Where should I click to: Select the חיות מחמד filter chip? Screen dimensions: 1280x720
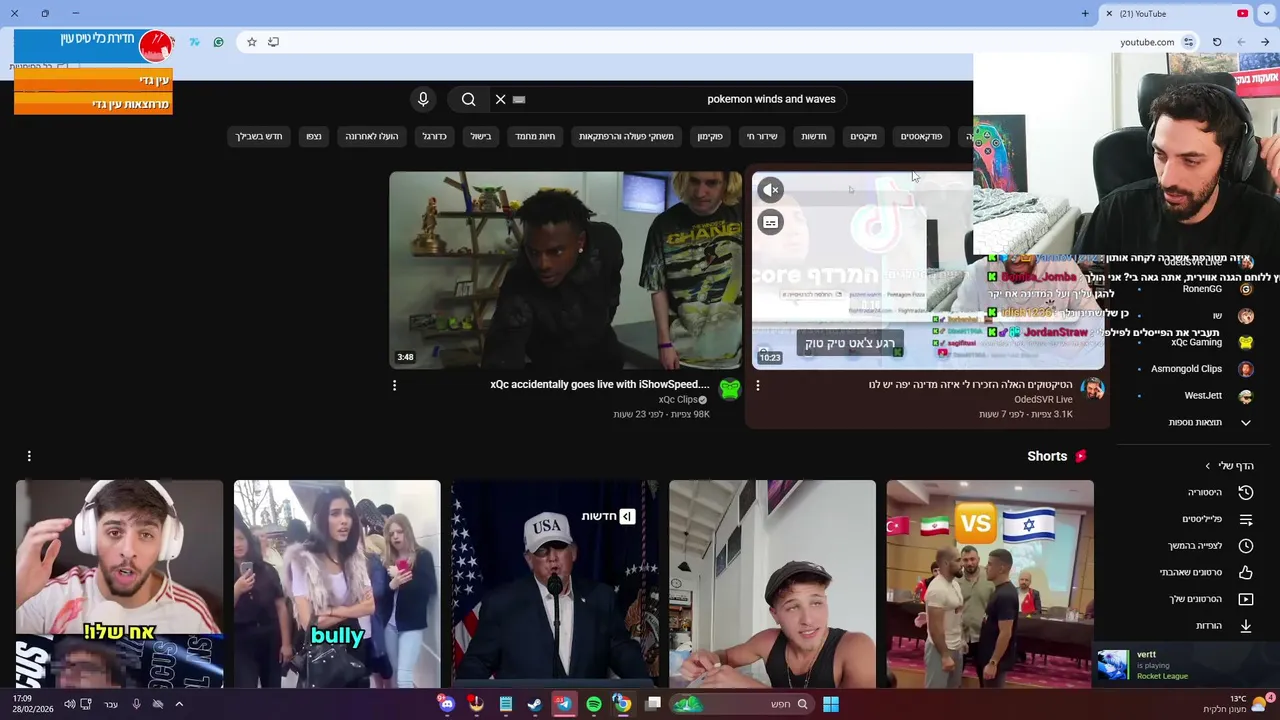click(x=535, y=136)
